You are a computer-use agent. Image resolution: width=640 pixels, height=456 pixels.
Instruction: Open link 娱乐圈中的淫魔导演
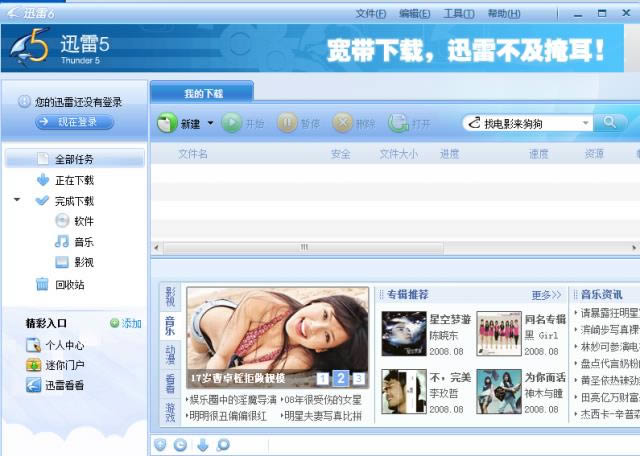(x=232, y=400)
